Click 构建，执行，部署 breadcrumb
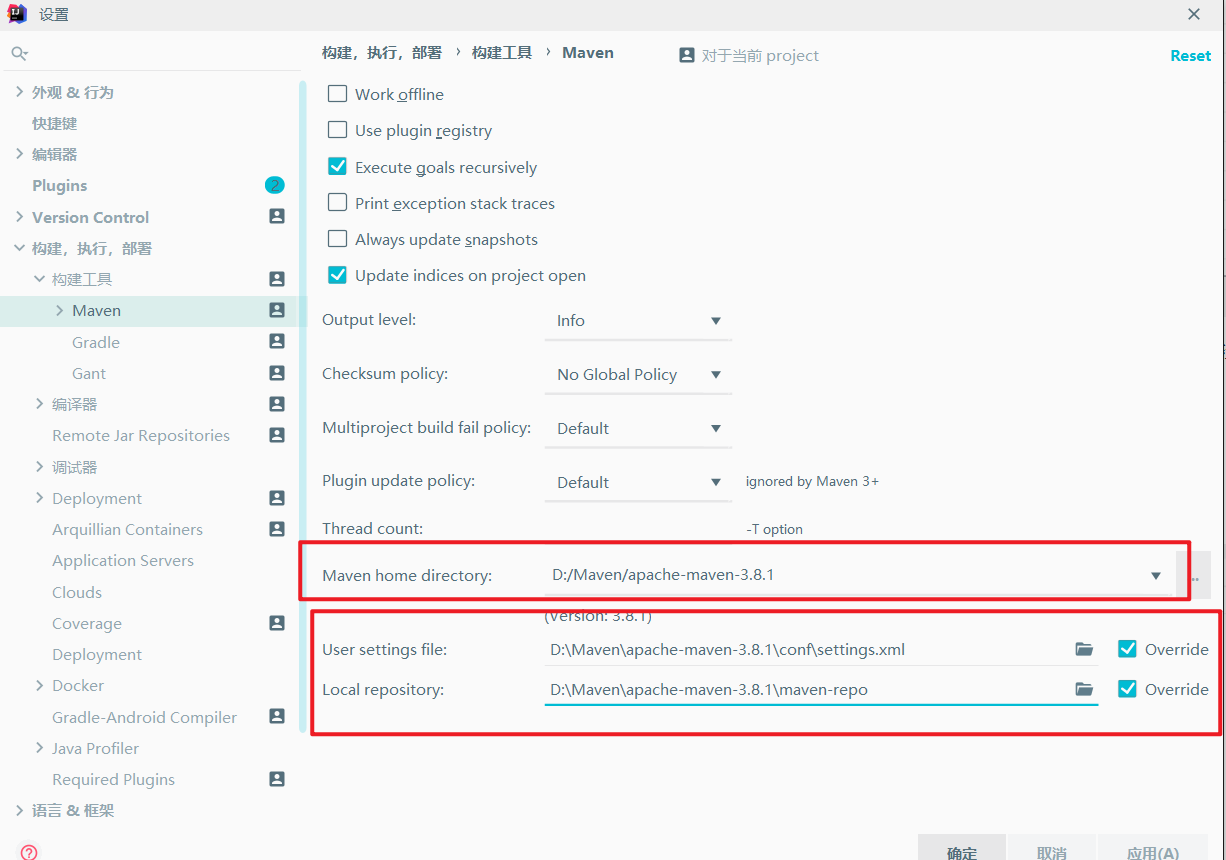The height and width of the screenshot is (860, 1226). point(382,53)
